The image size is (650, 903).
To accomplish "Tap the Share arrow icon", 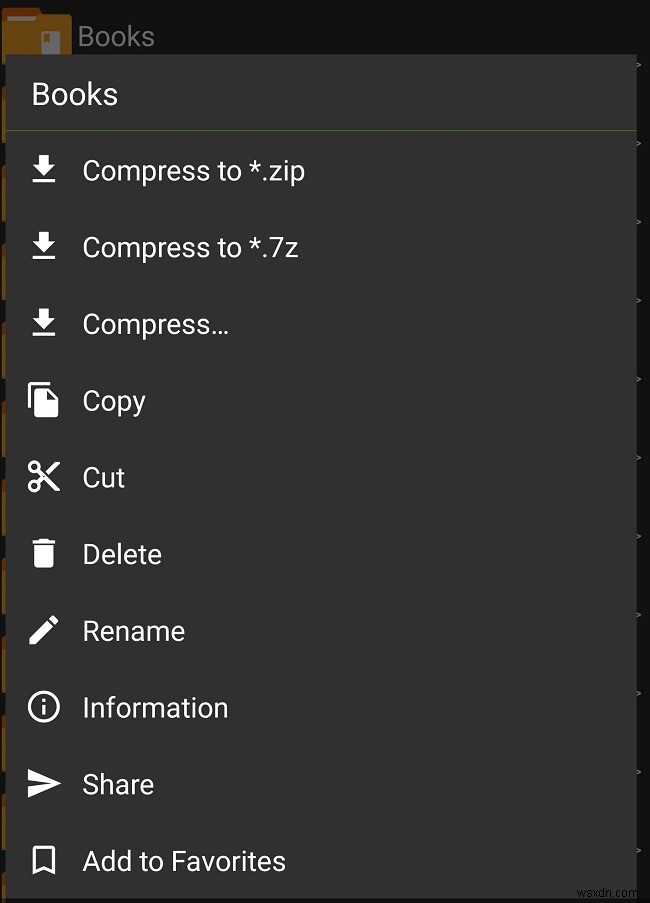I will coord(43,784).
